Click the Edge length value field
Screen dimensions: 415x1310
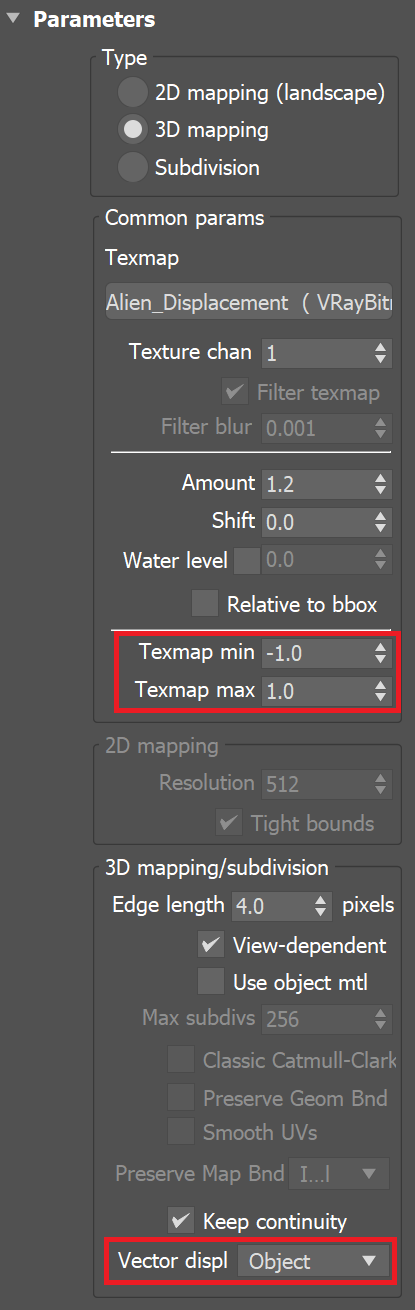pyautogui.click(x=270, y=907)
